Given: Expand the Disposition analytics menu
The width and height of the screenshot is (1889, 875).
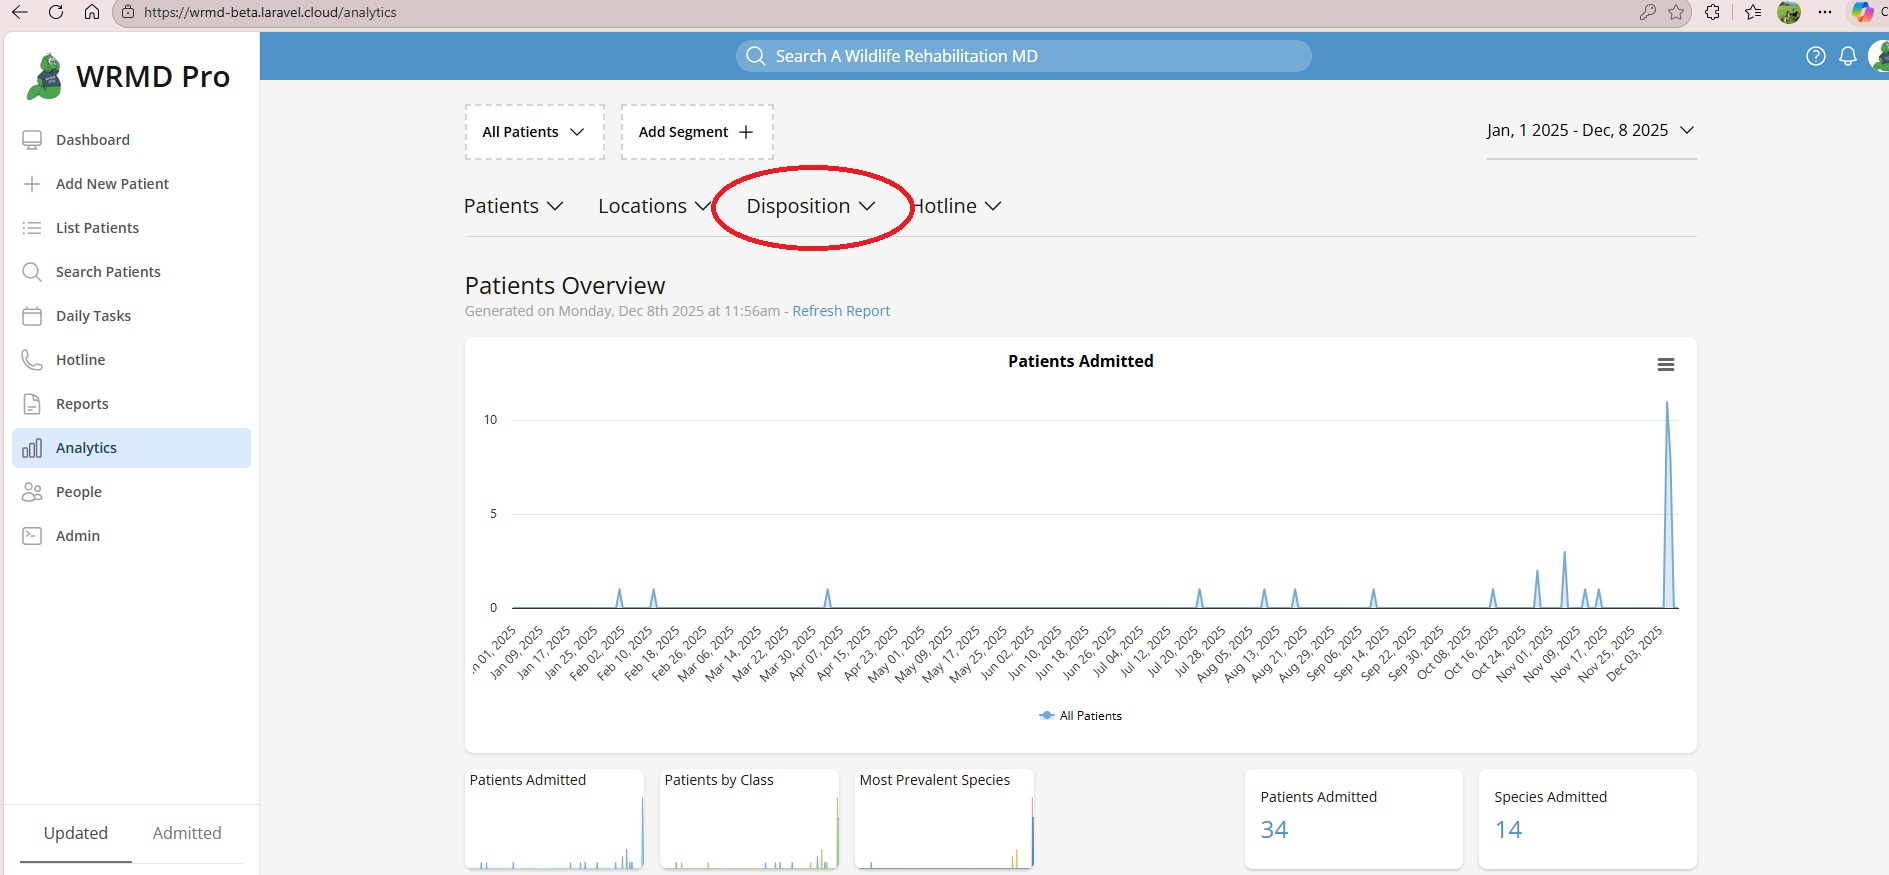Looking at the screenshot, I should pos(811,206).
